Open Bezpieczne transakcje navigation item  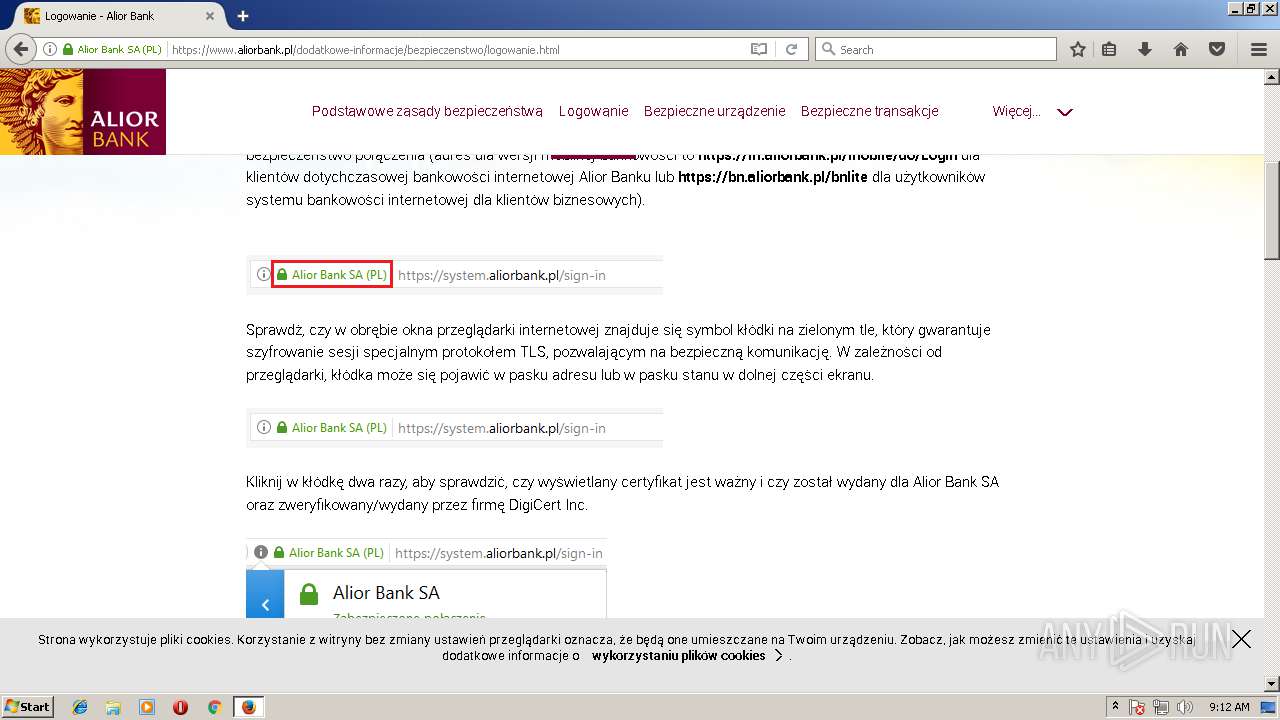[x=870, y=111]
